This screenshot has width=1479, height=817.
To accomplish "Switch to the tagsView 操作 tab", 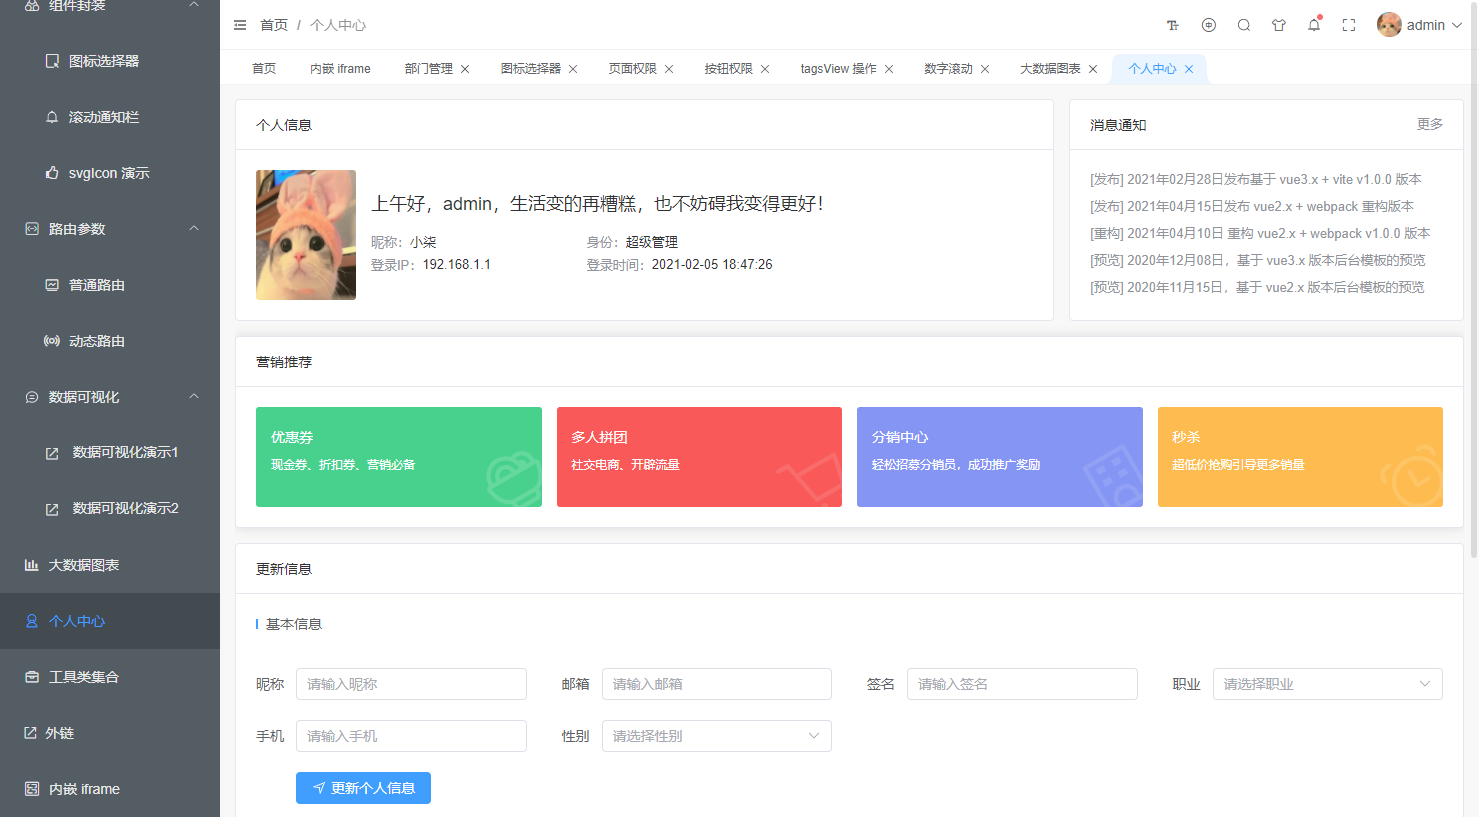I will [838, 69].
